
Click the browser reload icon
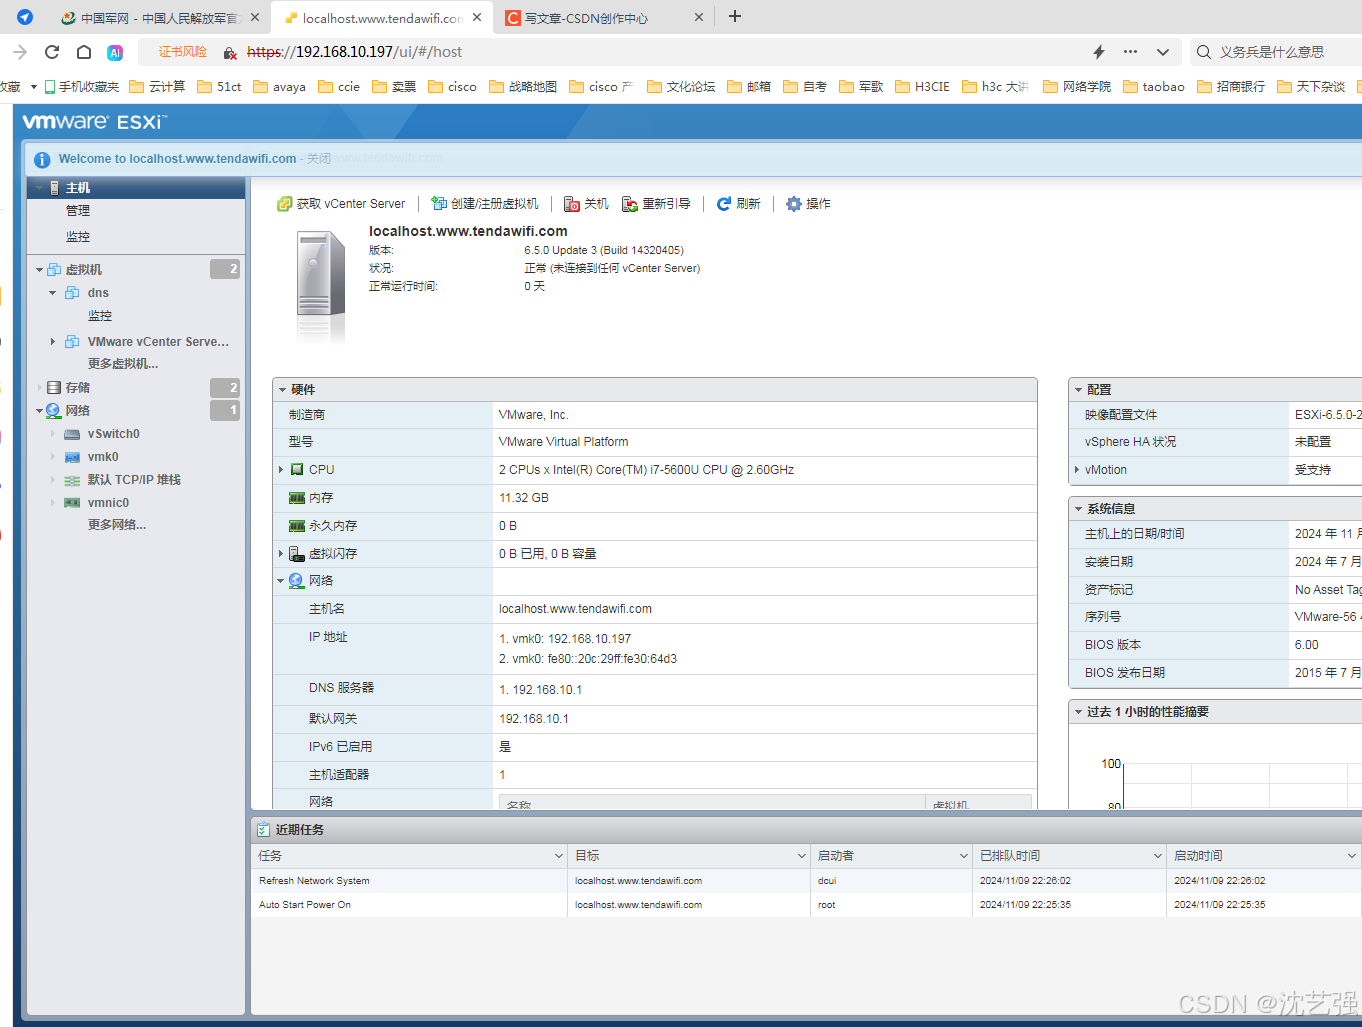coord(52,52)
